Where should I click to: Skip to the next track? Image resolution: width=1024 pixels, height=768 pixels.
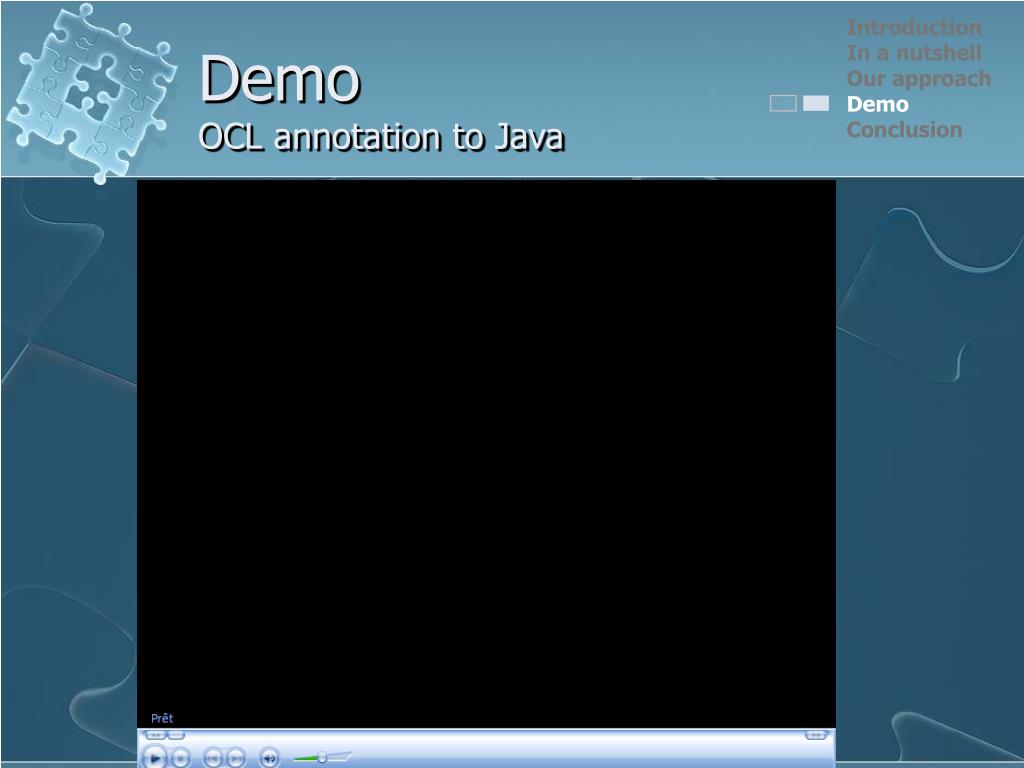click(236, 758)
